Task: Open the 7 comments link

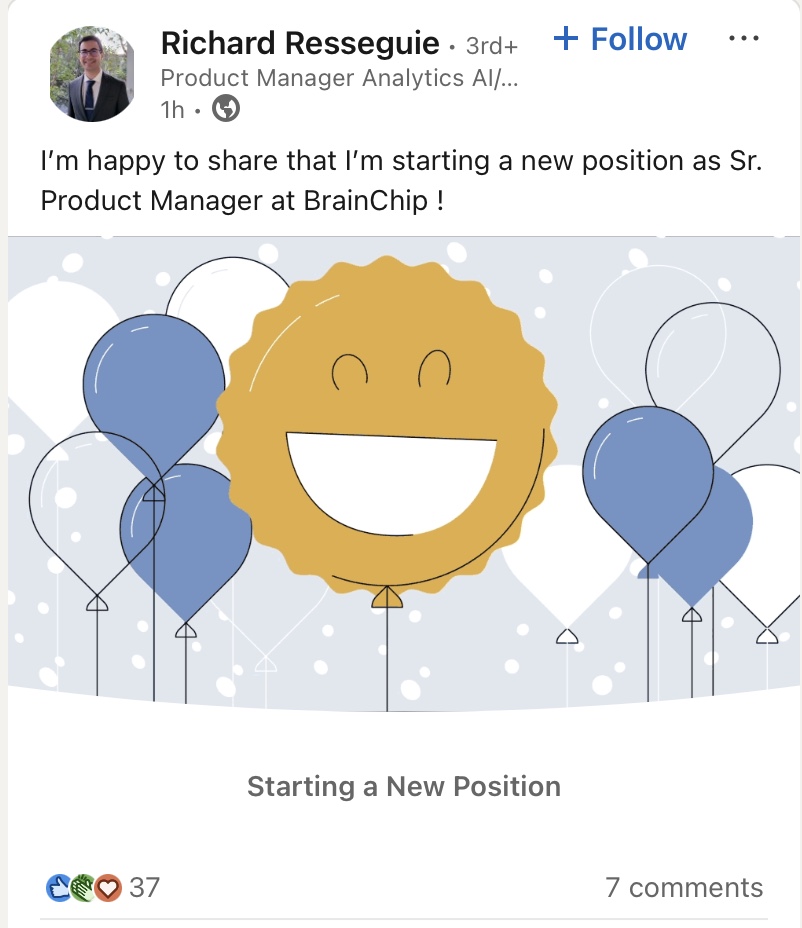Action: coord(684,887)
